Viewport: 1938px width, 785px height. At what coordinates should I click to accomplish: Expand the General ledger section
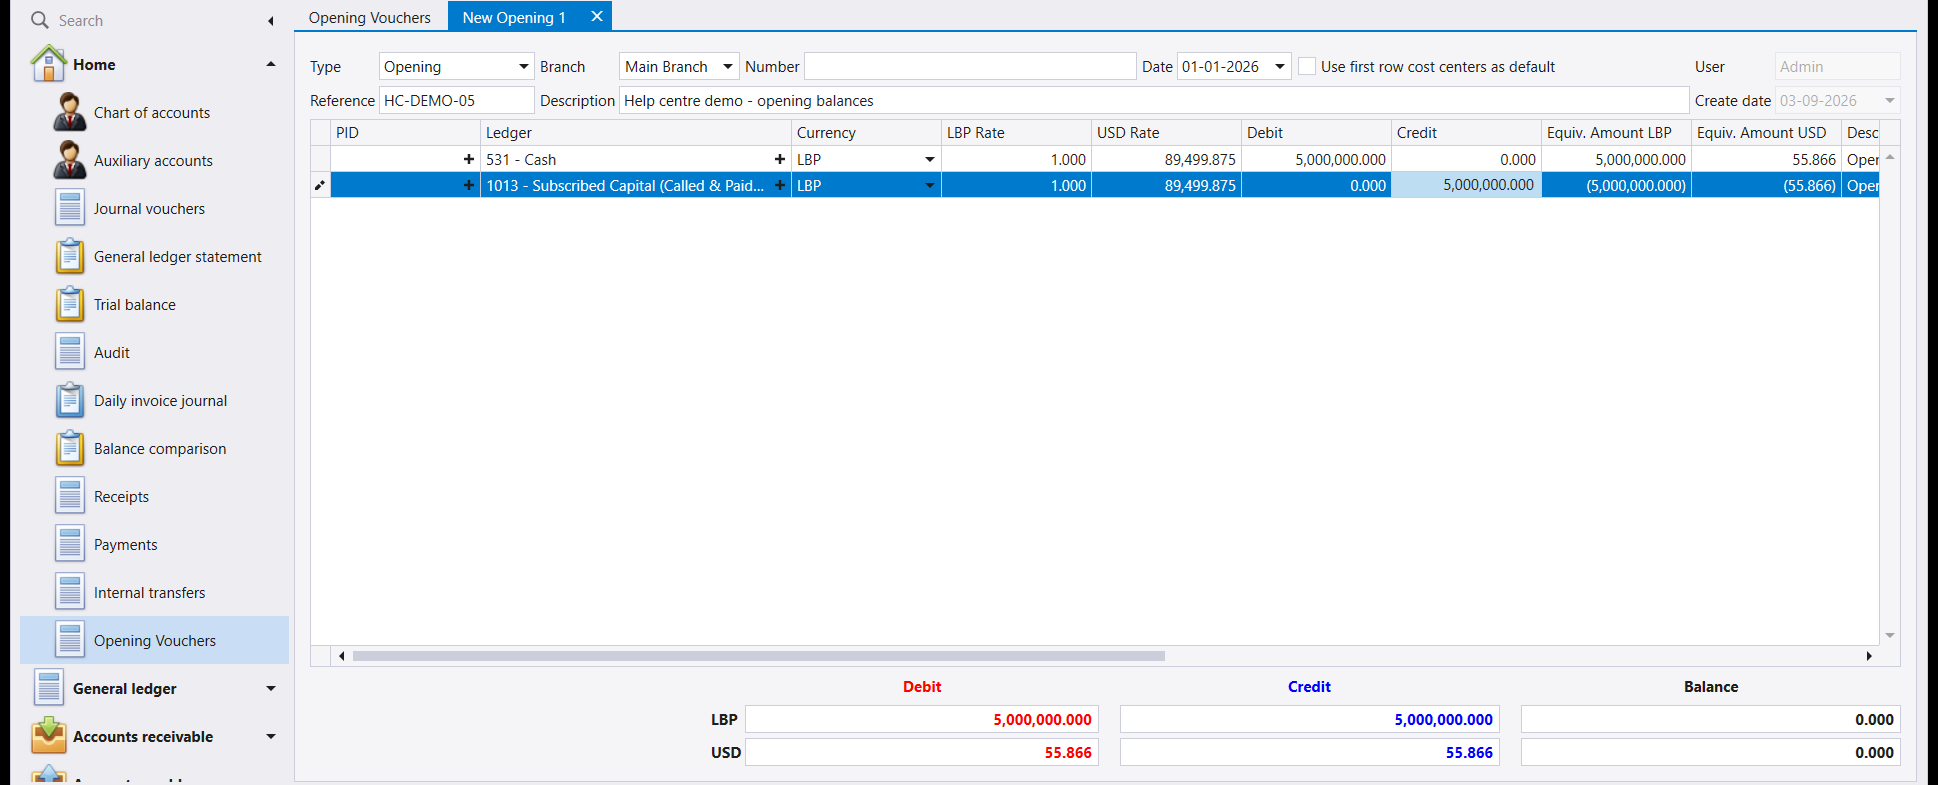(270, 688)
